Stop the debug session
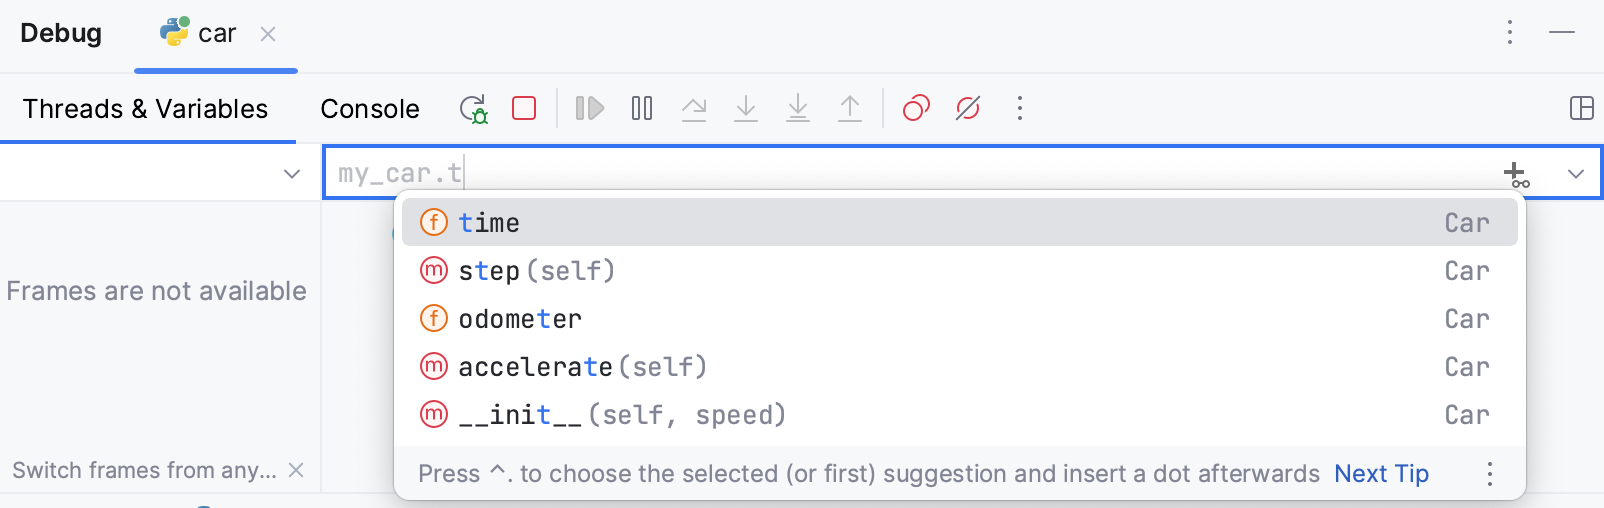 point(524,108)
